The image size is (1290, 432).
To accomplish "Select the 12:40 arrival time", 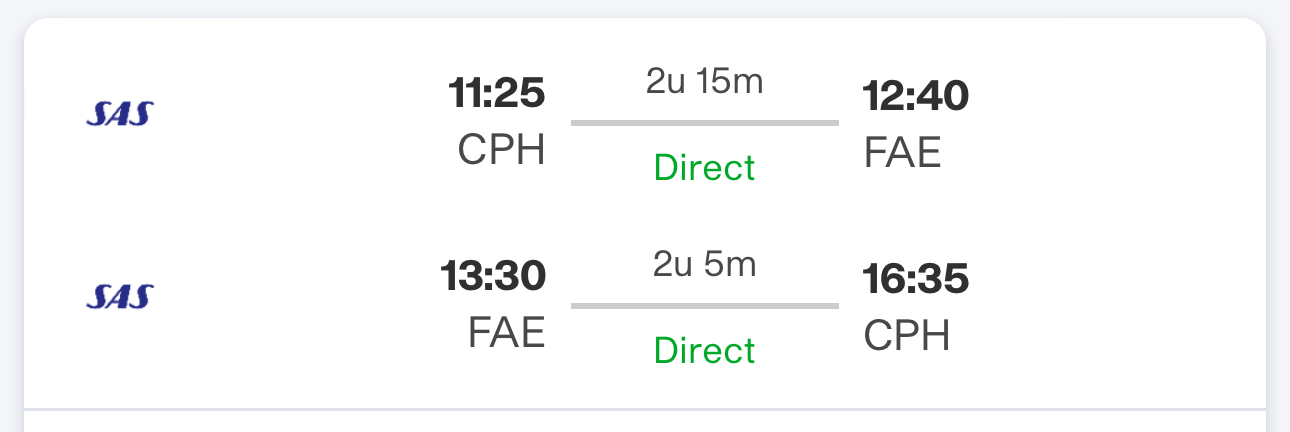I will click(916, 95).
